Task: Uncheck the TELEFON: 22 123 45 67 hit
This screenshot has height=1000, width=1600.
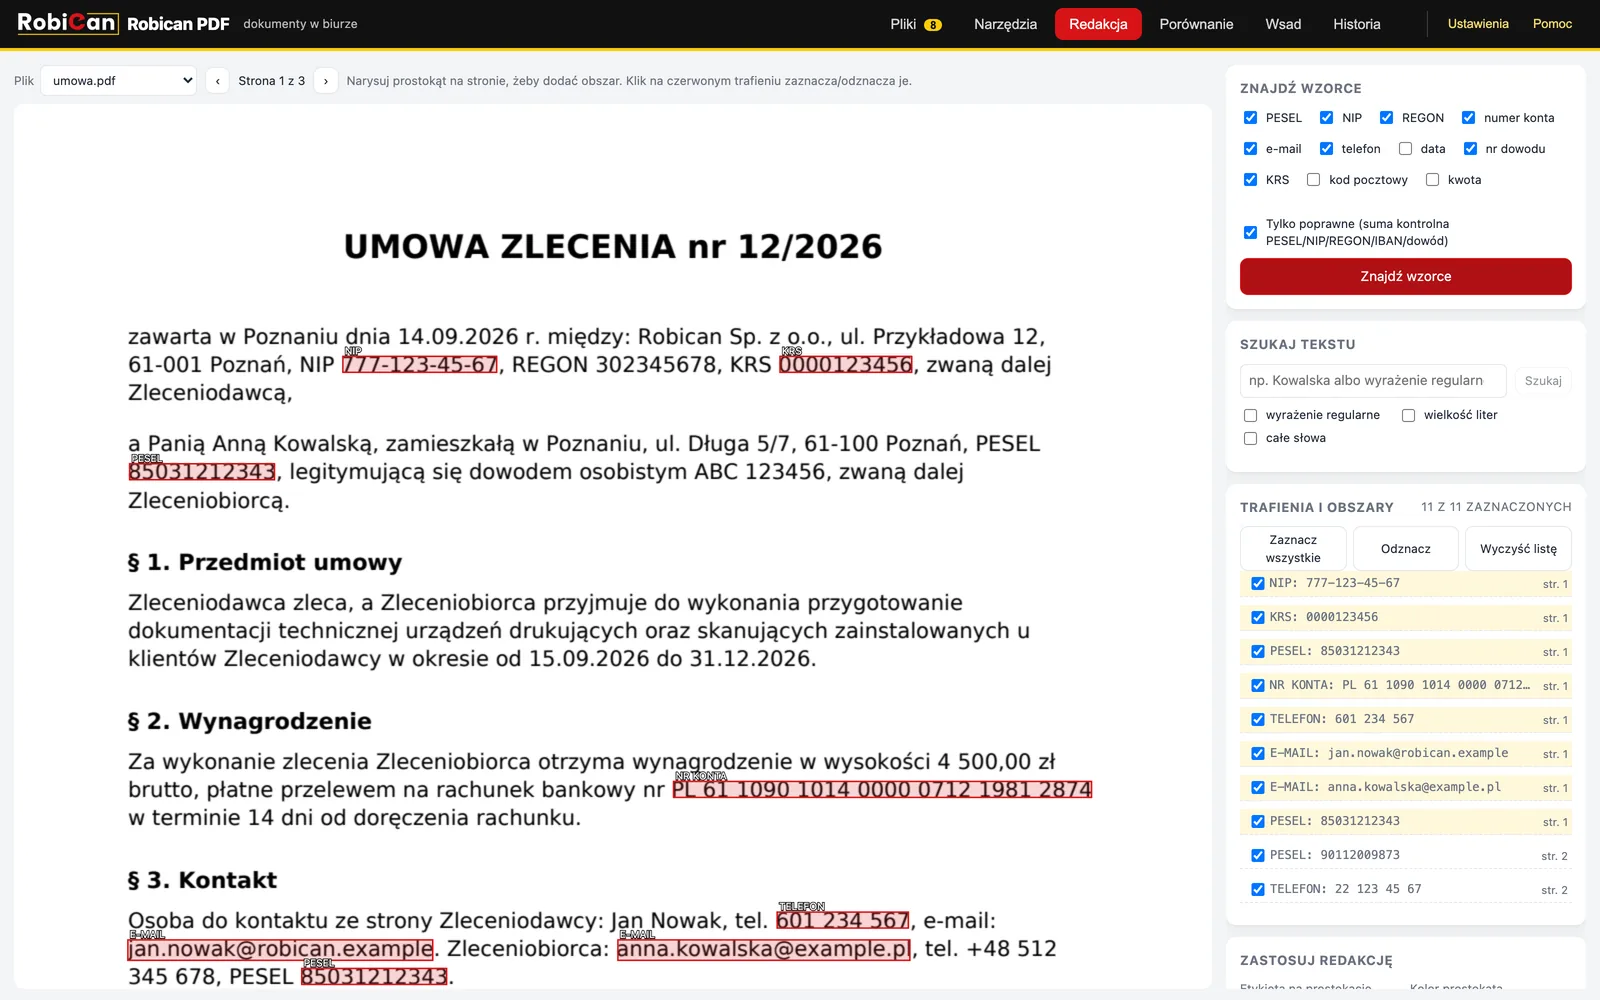Action: [x=1258, y=890]
